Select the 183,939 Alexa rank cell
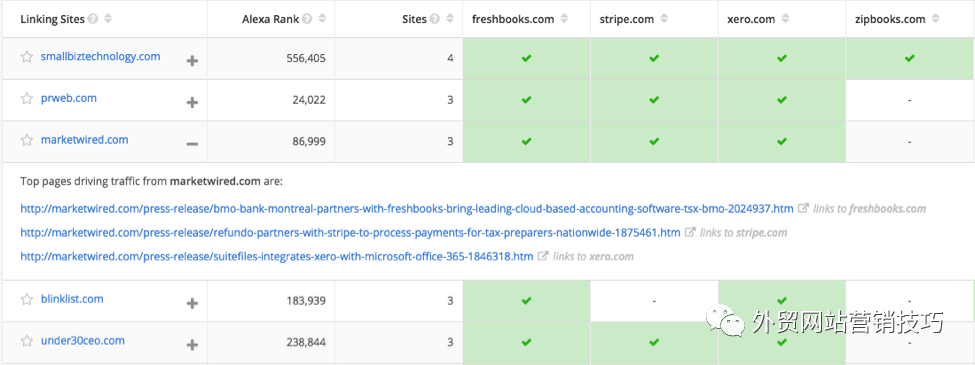 click(271, 301)
